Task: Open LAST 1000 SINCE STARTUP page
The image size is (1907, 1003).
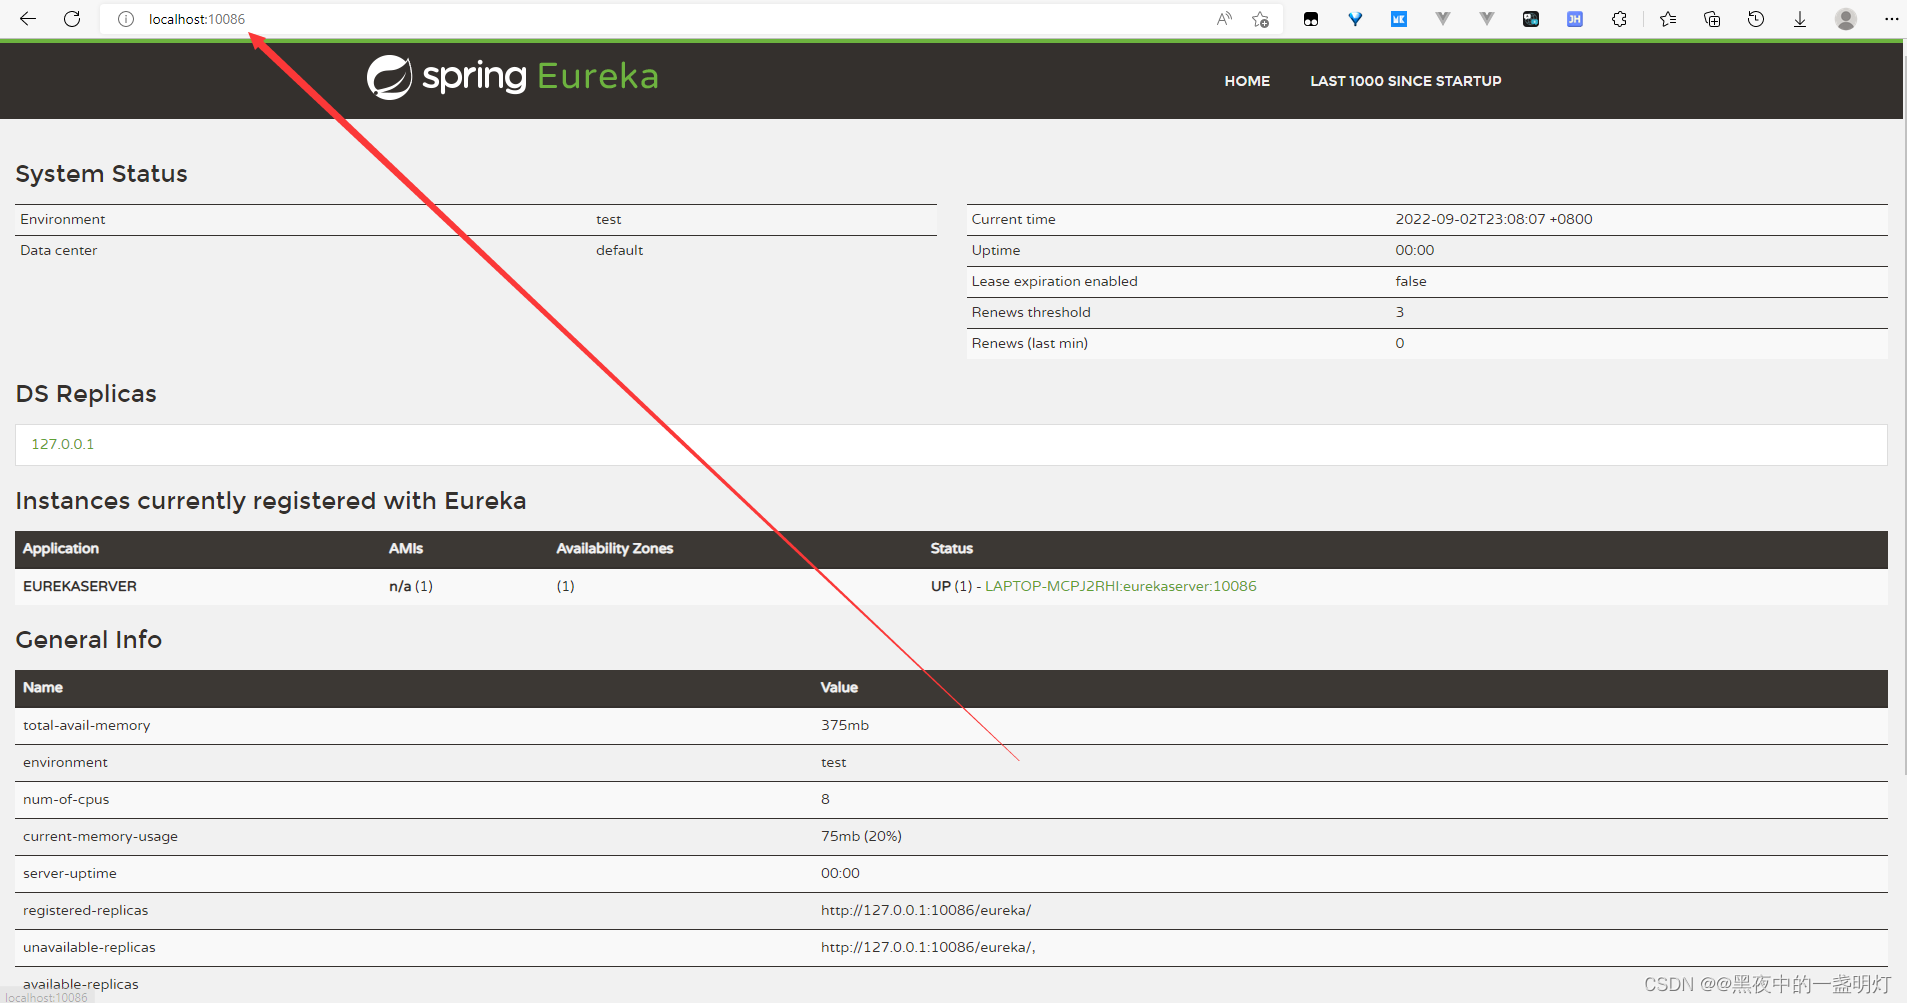Action: [x=1406, y=81]
